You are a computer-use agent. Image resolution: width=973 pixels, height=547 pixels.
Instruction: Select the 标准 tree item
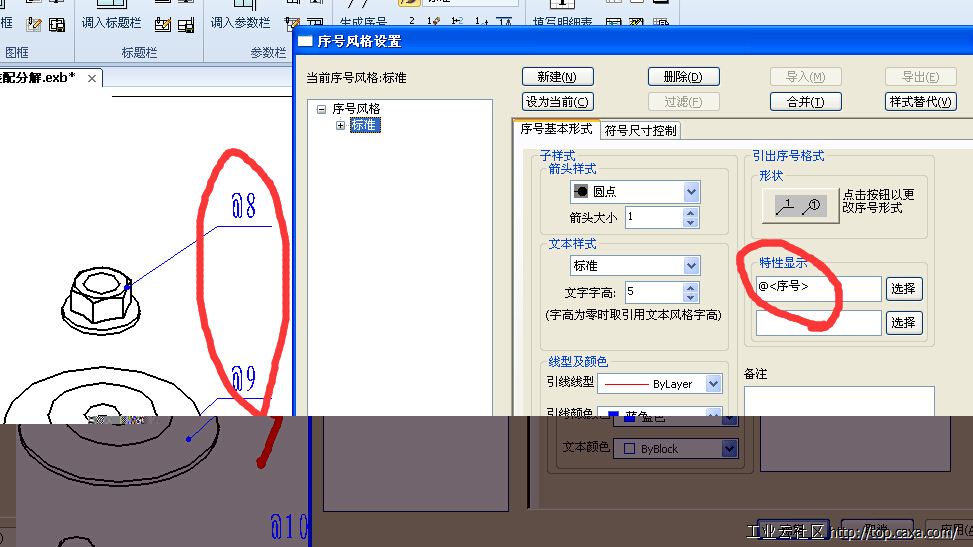coord(365,125)
